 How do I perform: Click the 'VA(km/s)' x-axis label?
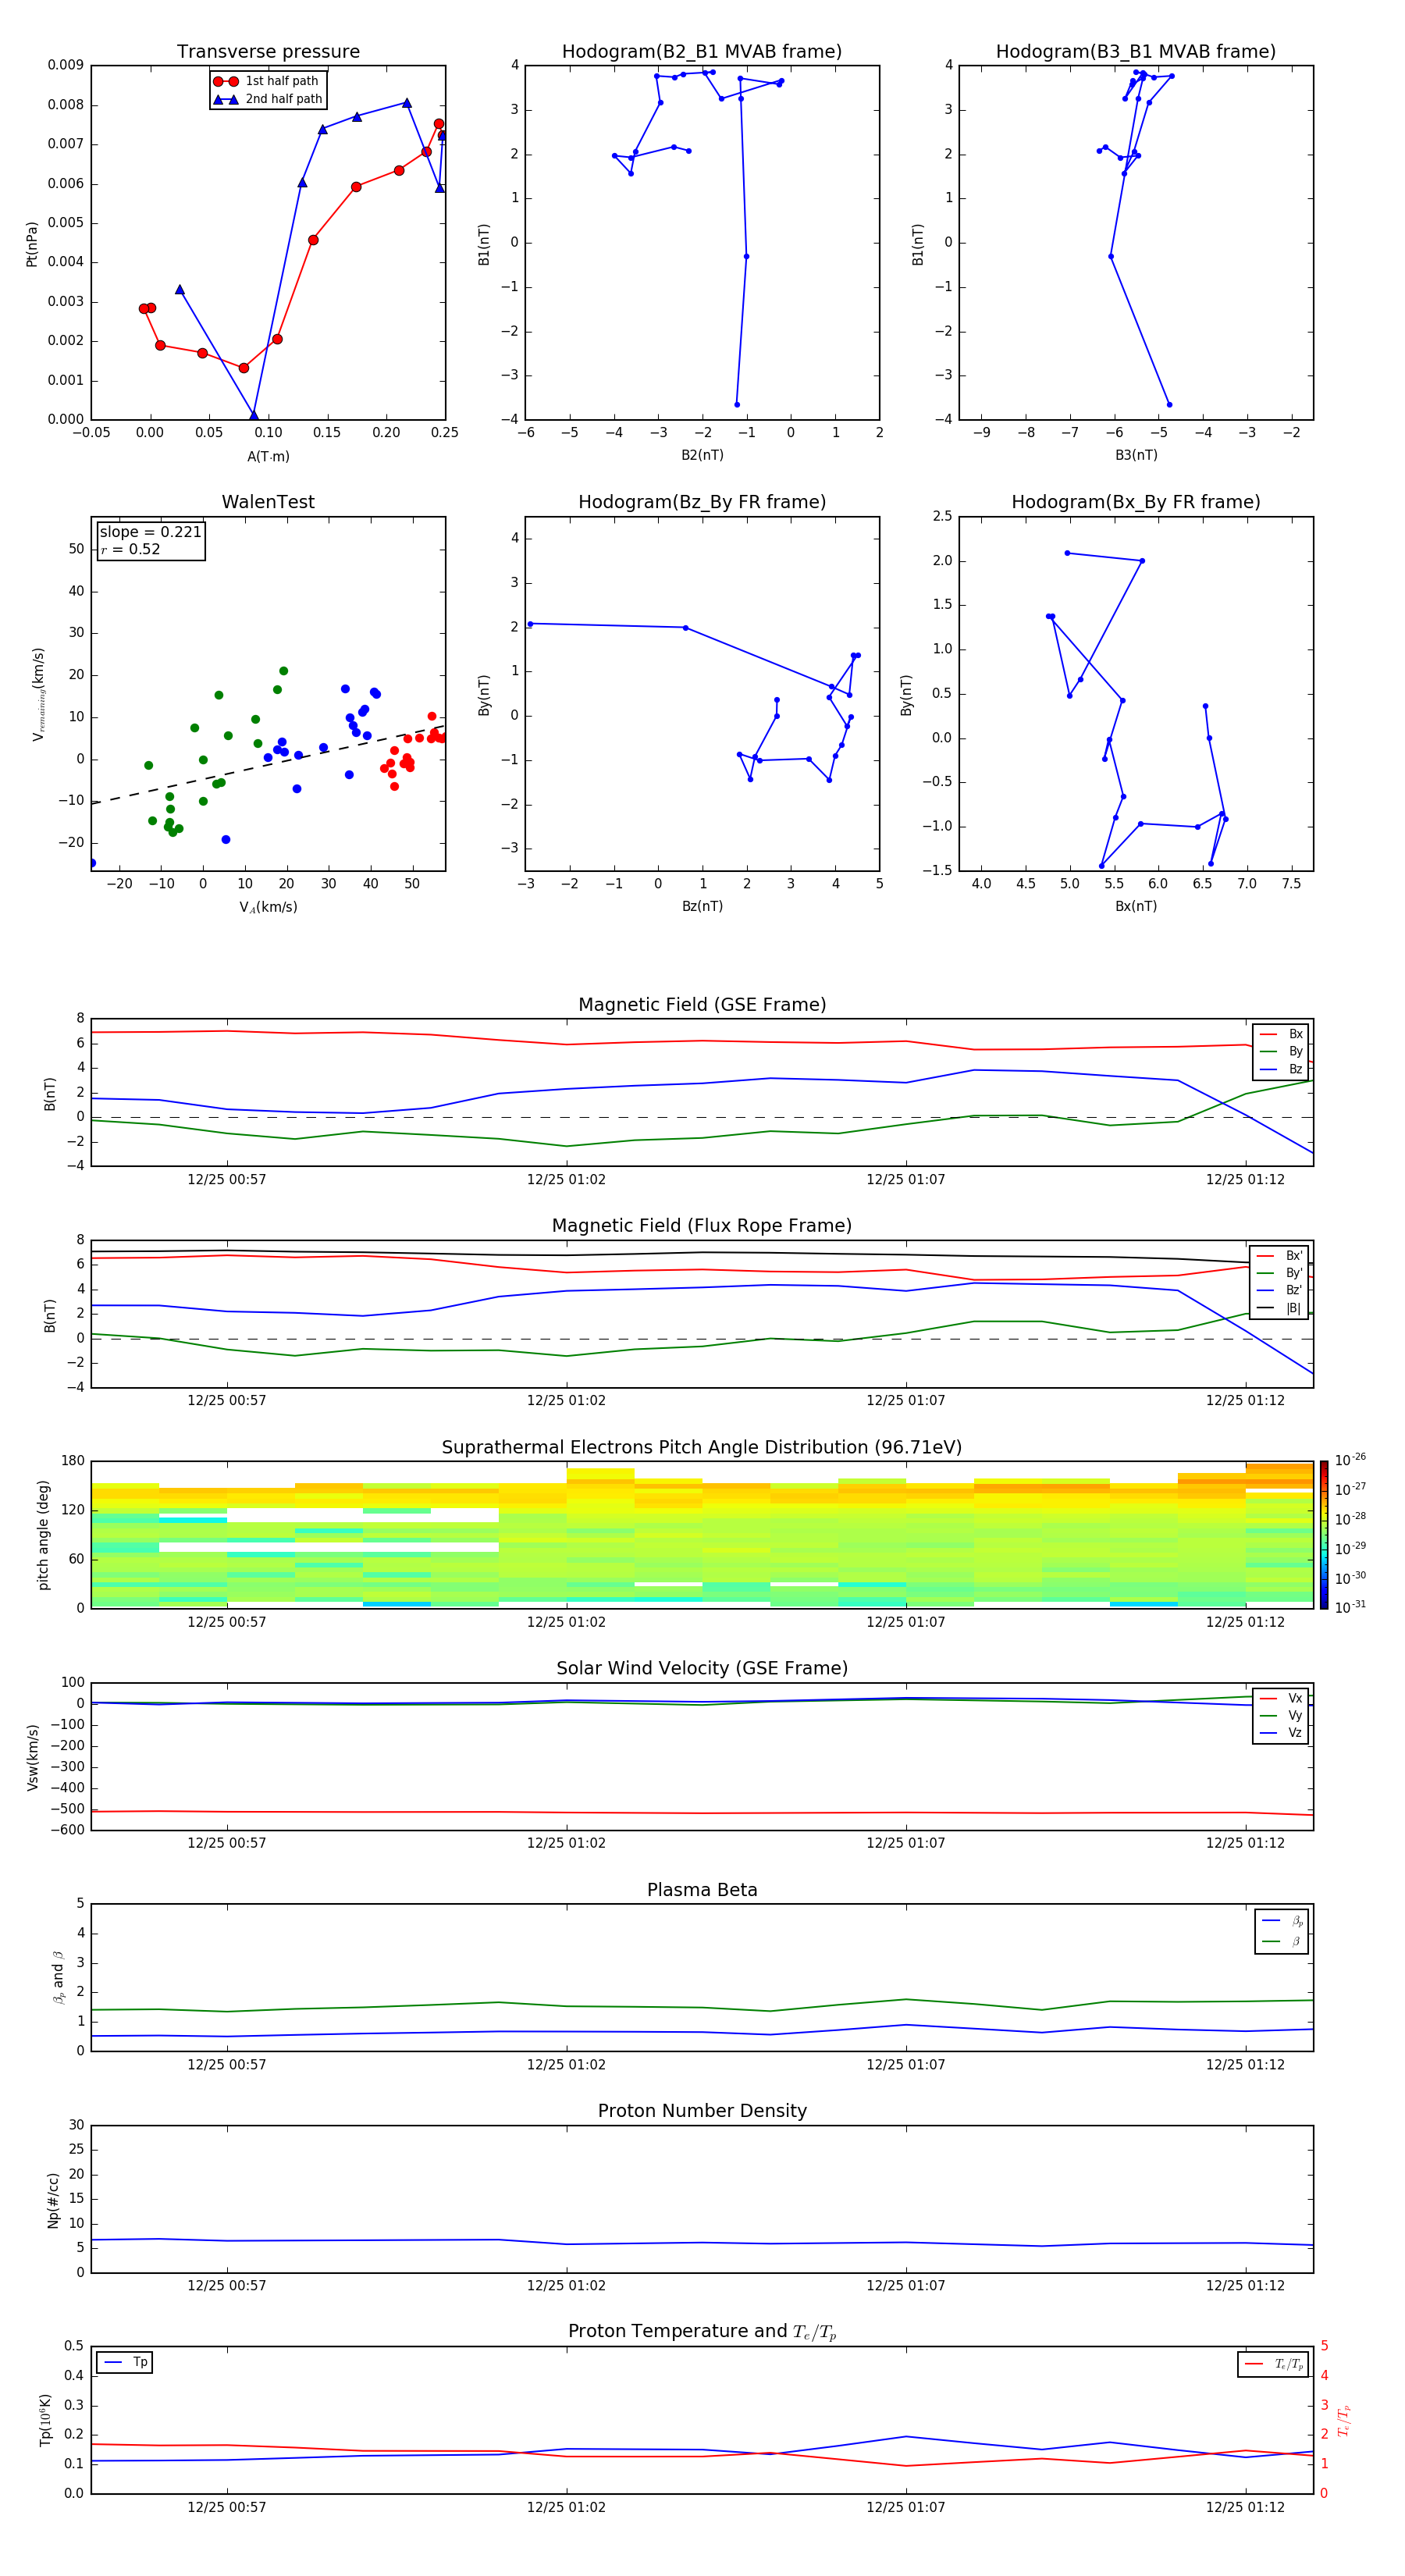pos(268,907)
